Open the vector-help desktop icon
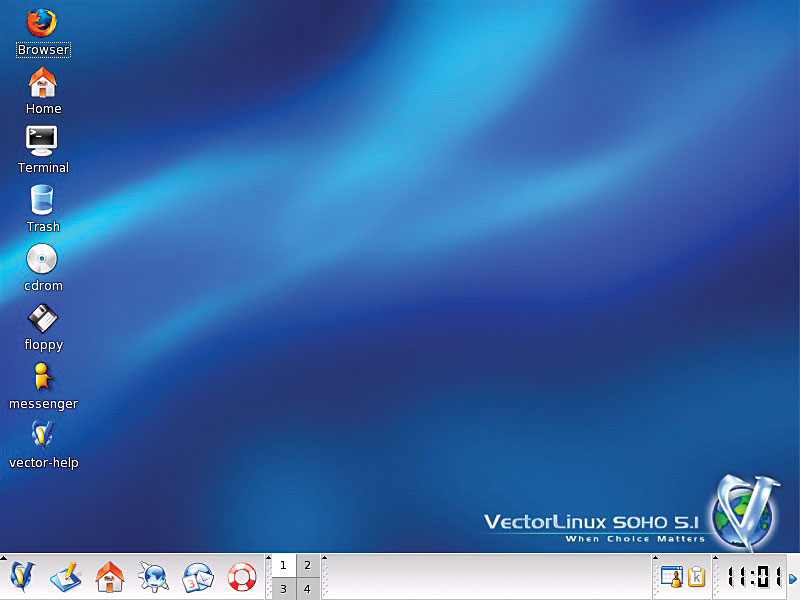Image resolution: width=800 pixels, height=600 pixels. click(42, 435)
